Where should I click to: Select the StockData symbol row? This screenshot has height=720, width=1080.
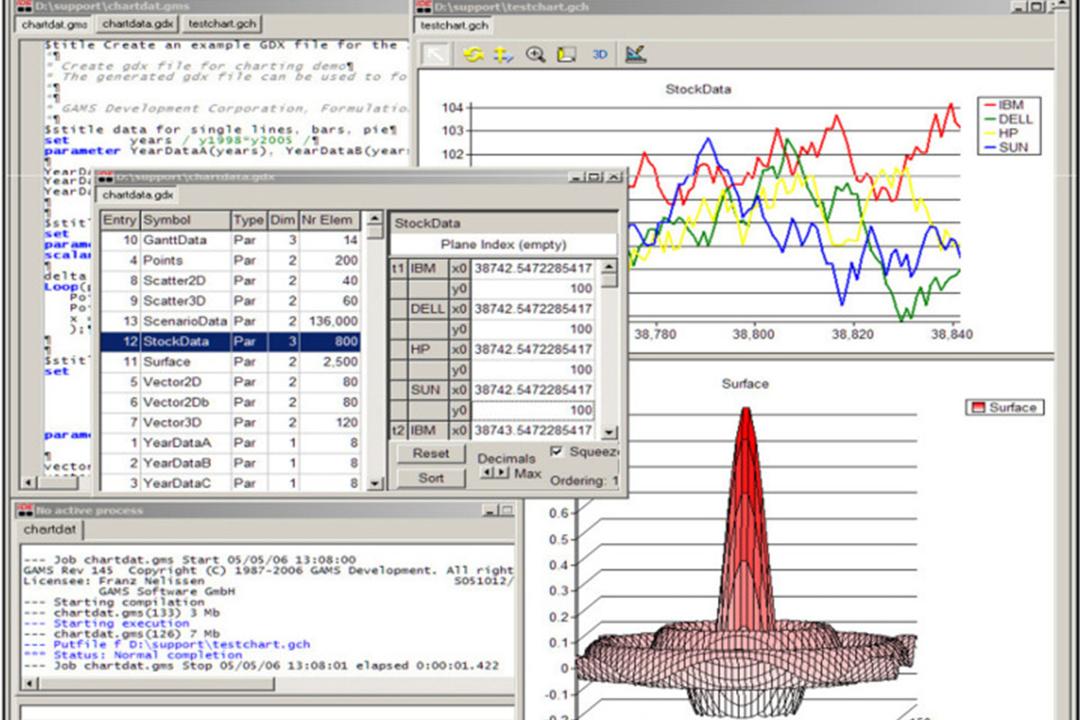click(230, 342)
